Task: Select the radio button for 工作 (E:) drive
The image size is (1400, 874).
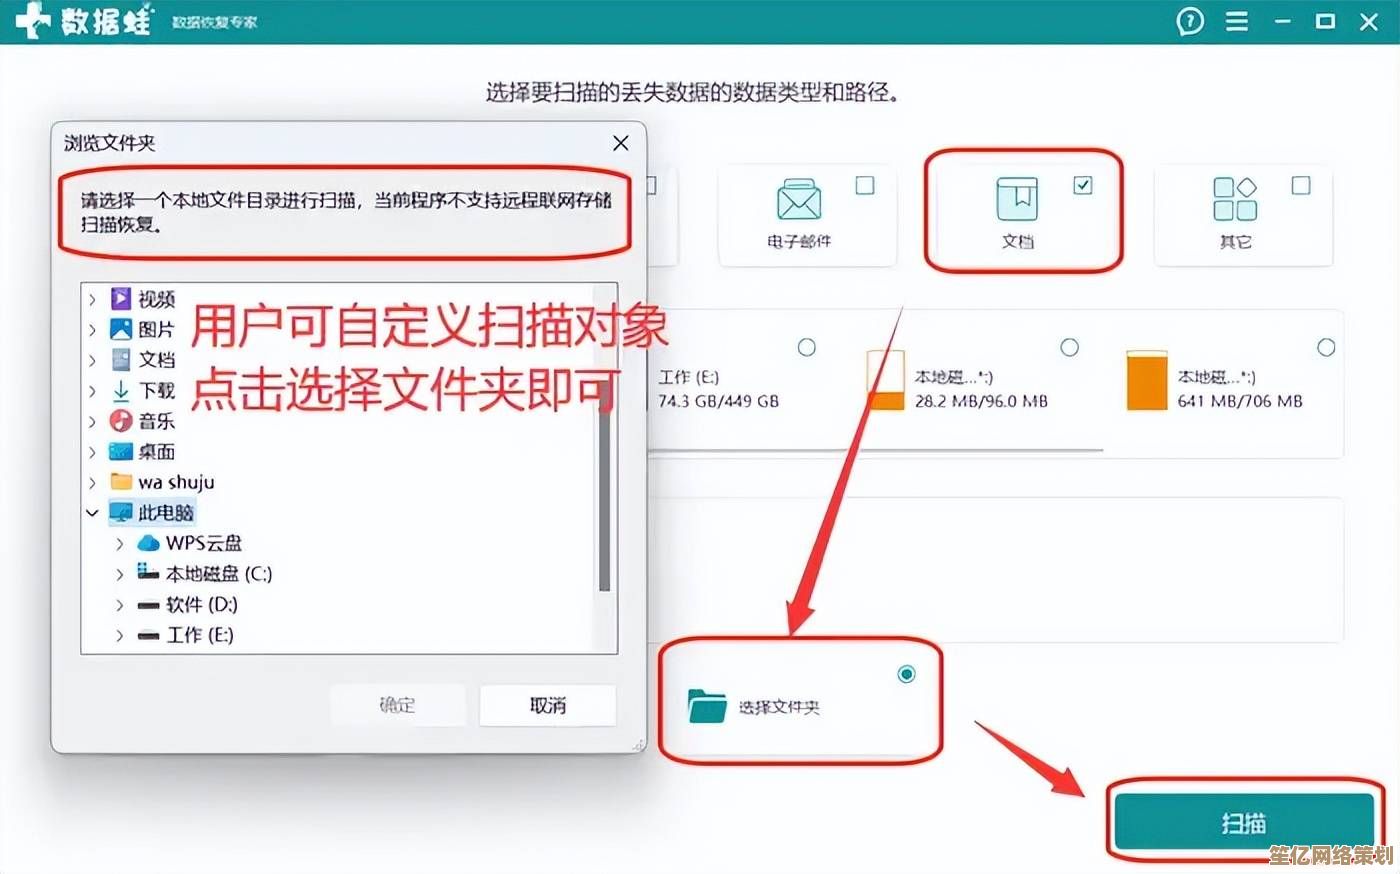Action: 807,347
